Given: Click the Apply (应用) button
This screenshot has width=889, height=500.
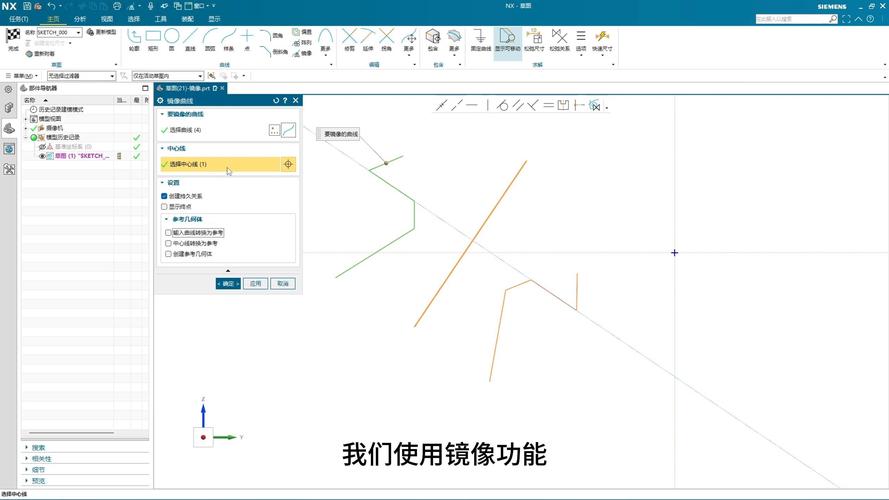Looking at the screenshot, I should click(x=255, y=283).
